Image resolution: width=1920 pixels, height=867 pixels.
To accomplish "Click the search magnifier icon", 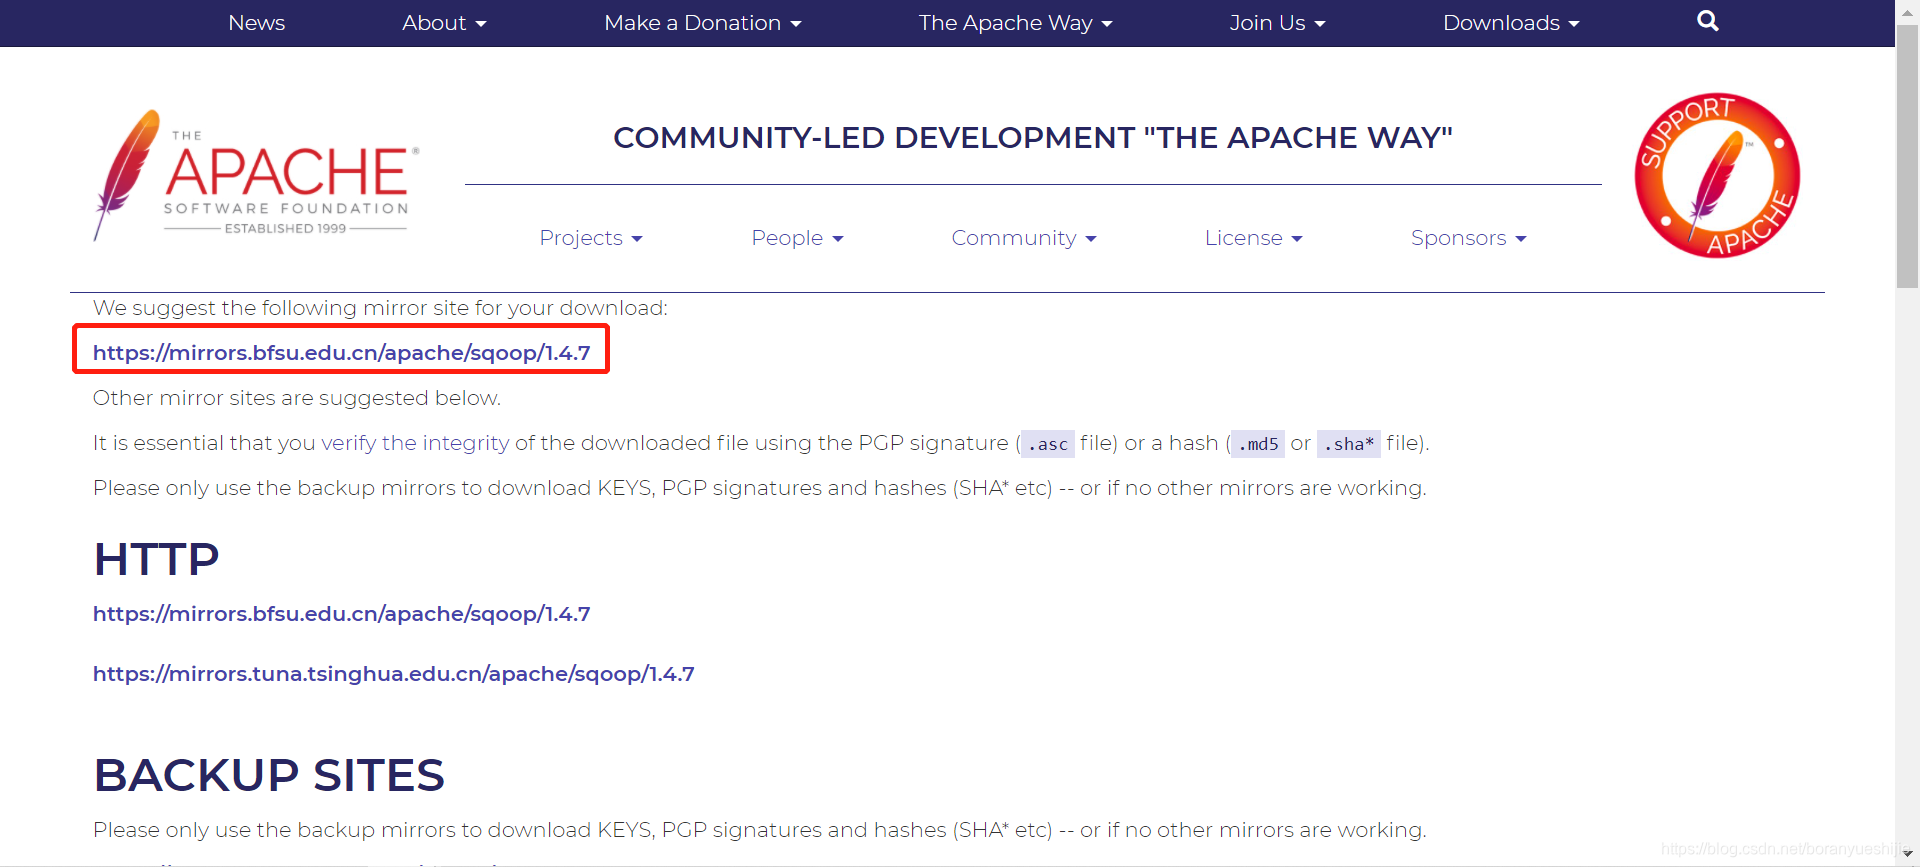I will tap(1707, 21).
